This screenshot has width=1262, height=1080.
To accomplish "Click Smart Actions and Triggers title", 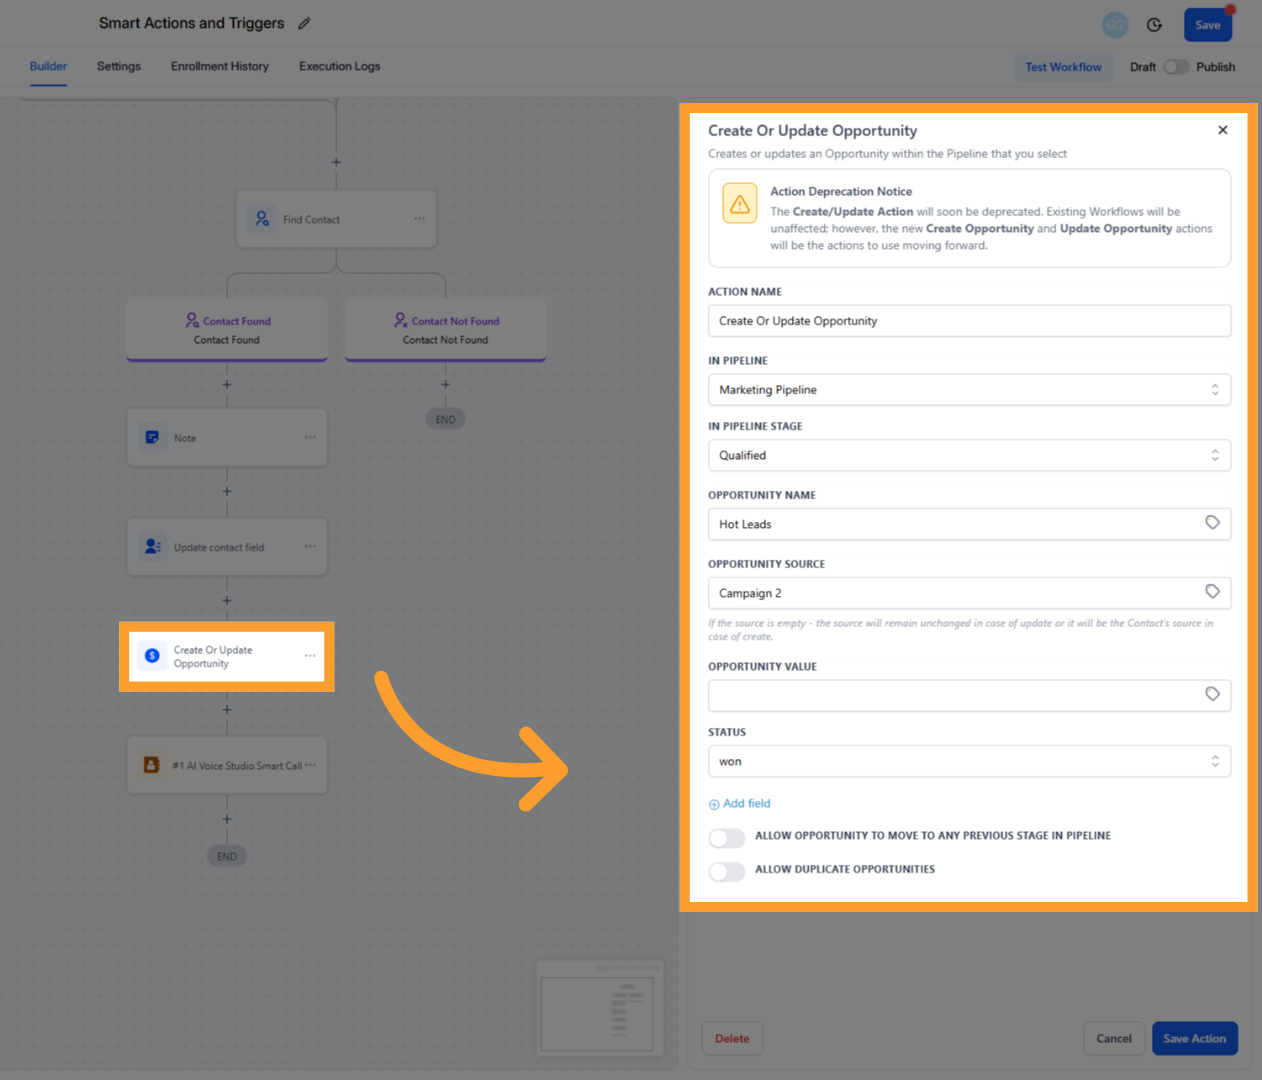I will pos(191,23).
